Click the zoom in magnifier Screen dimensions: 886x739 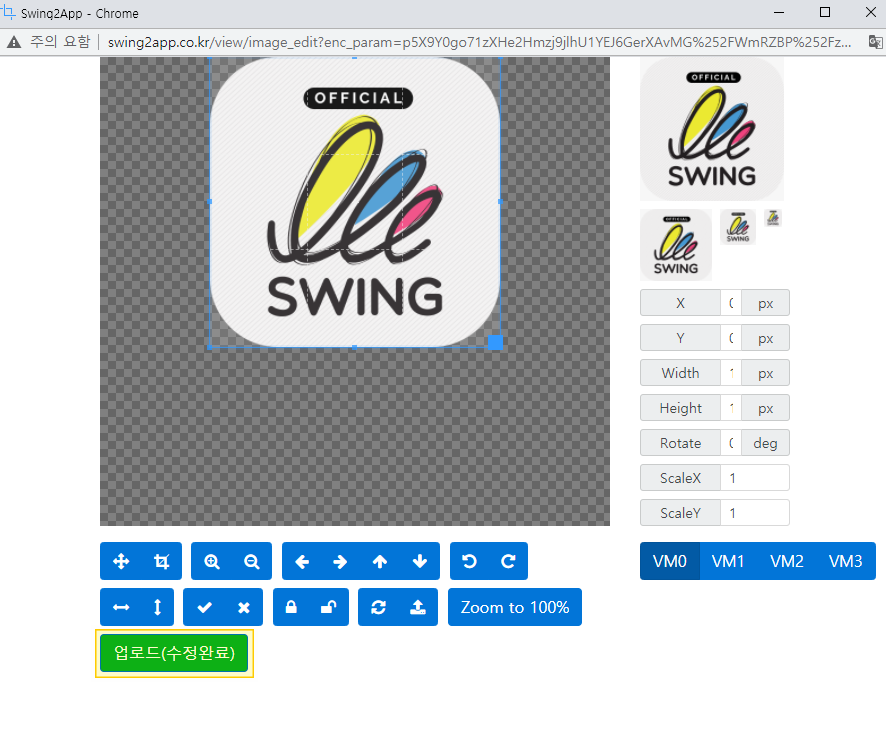tap(212, 562)
